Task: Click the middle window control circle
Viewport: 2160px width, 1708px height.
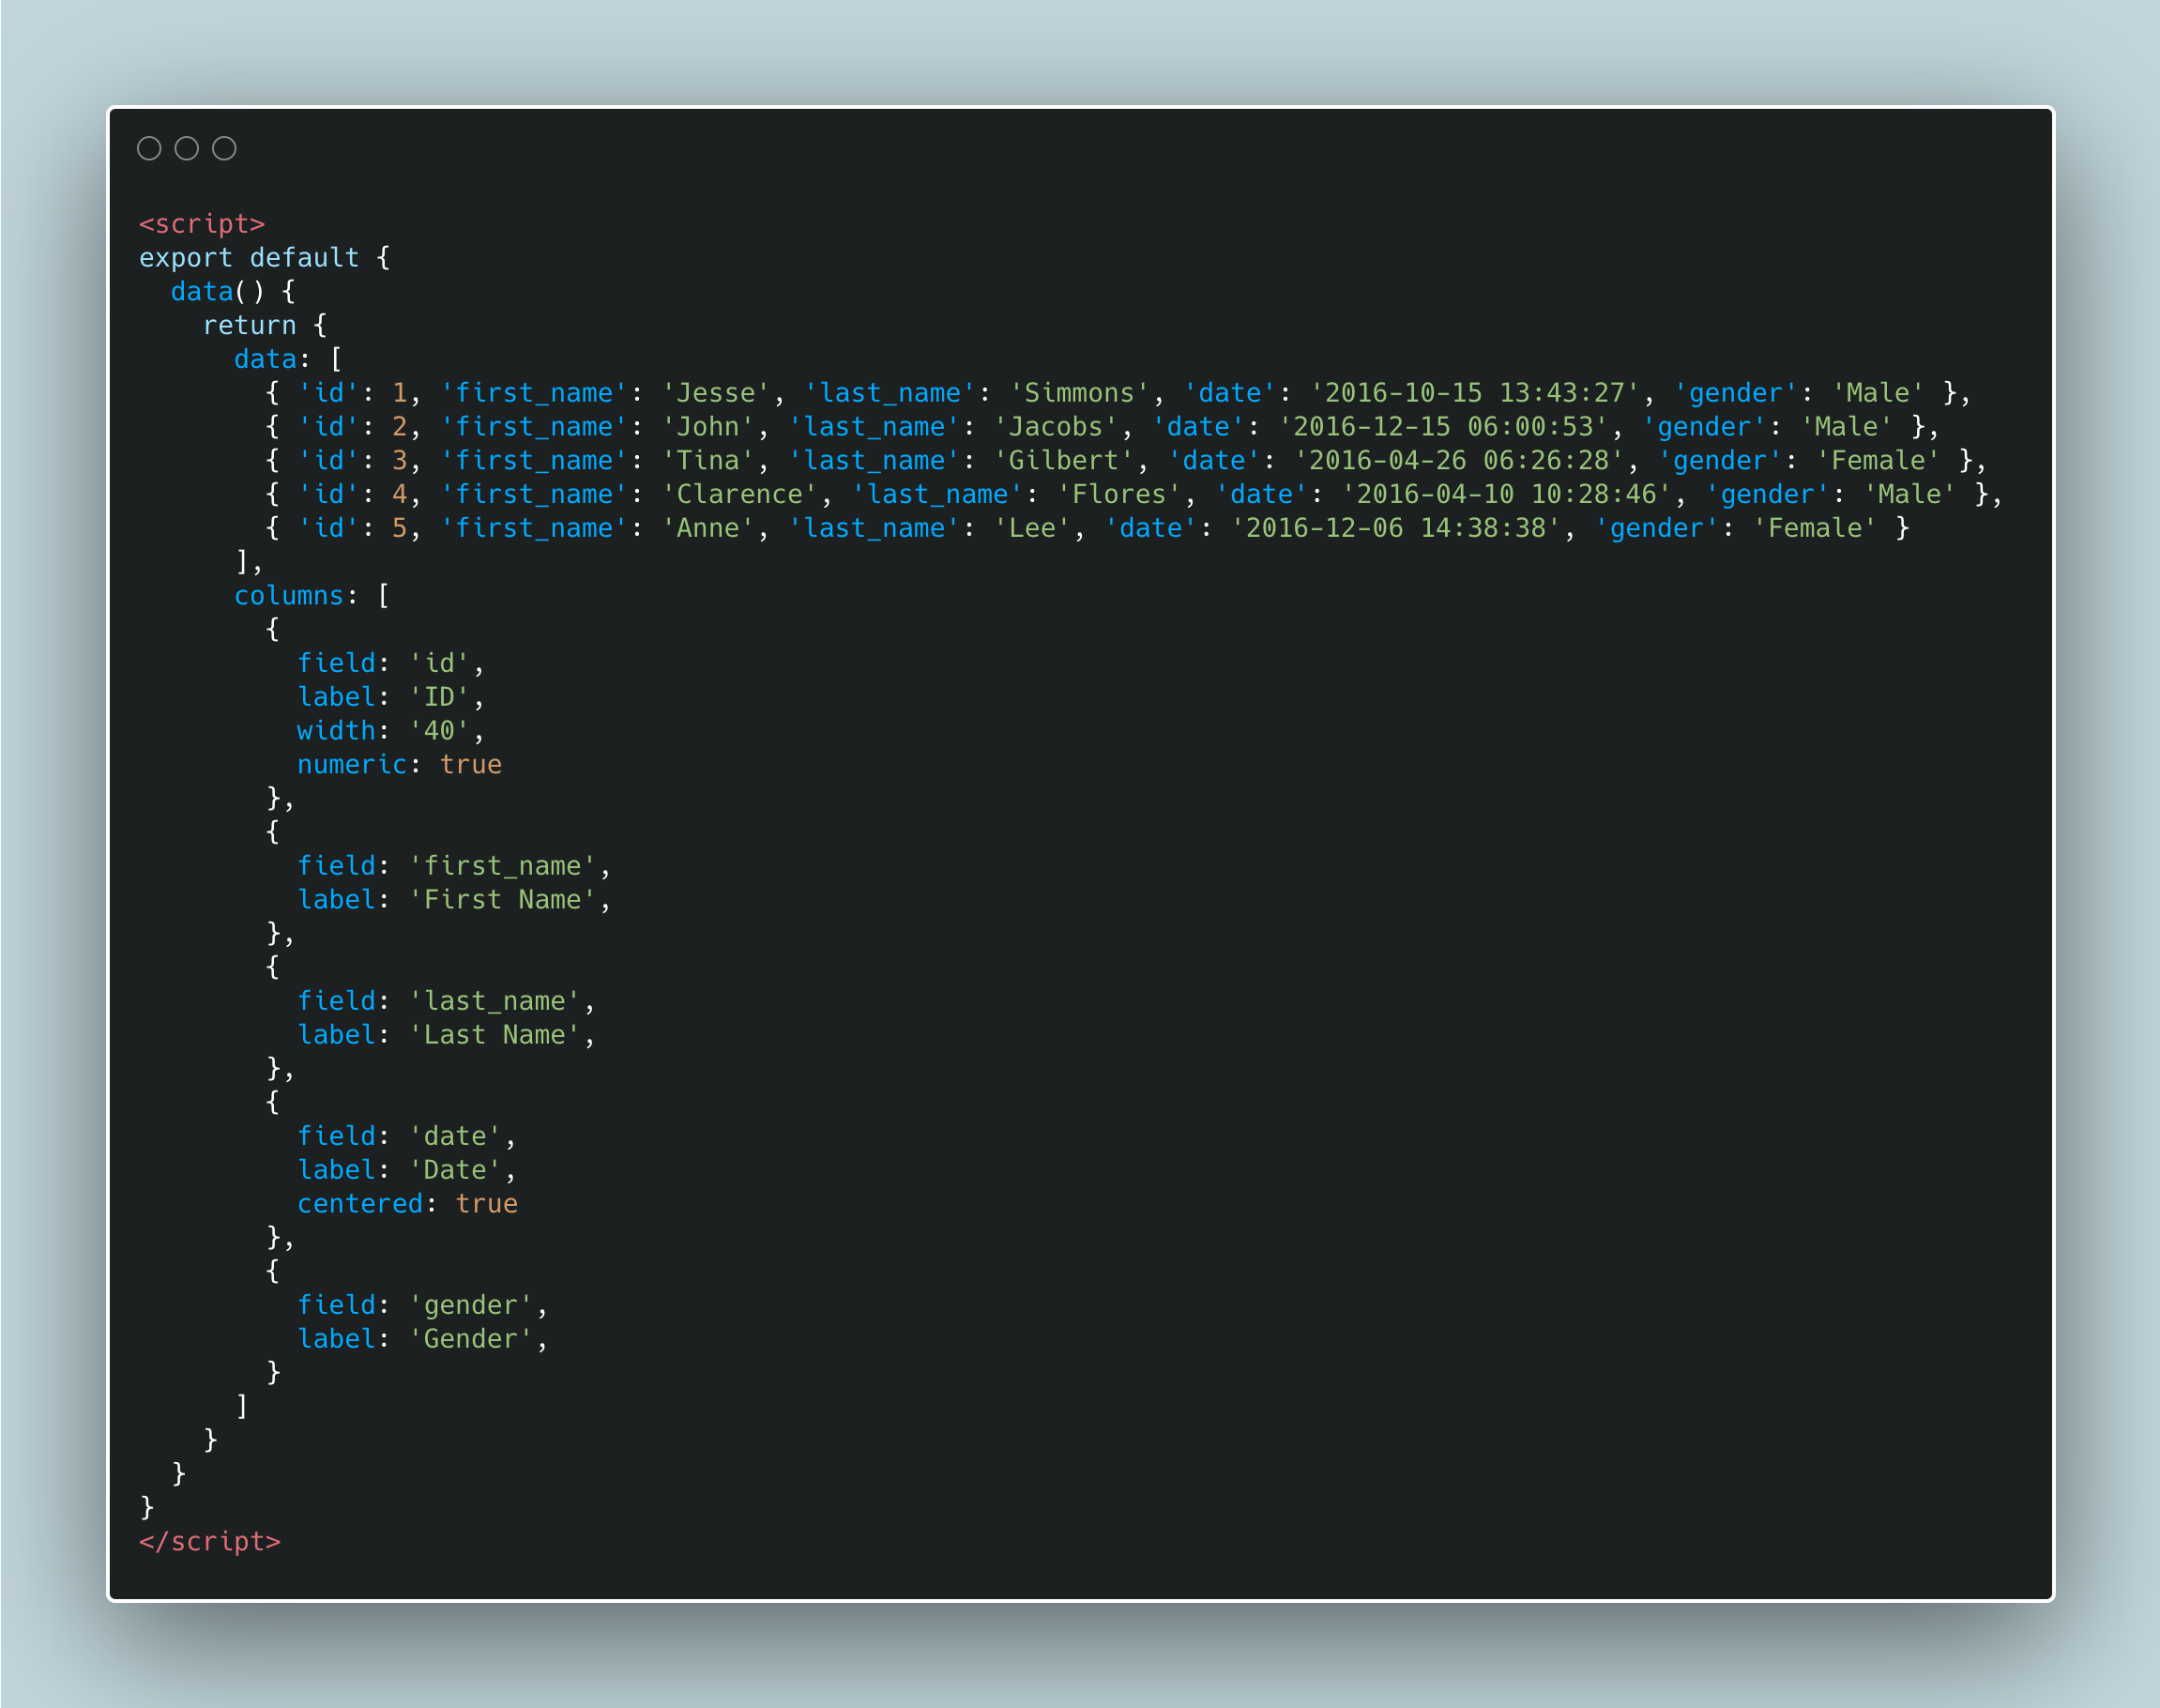Action: 188,148
